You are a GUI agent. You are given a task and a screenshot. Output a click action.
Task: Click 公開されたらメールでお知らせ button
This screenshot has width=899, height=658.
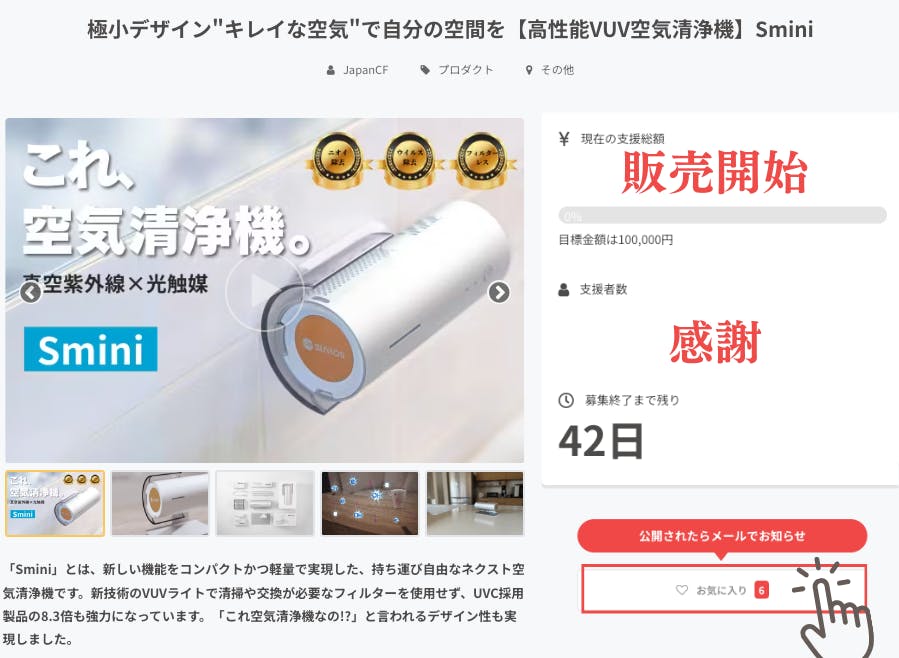(722, 536)
